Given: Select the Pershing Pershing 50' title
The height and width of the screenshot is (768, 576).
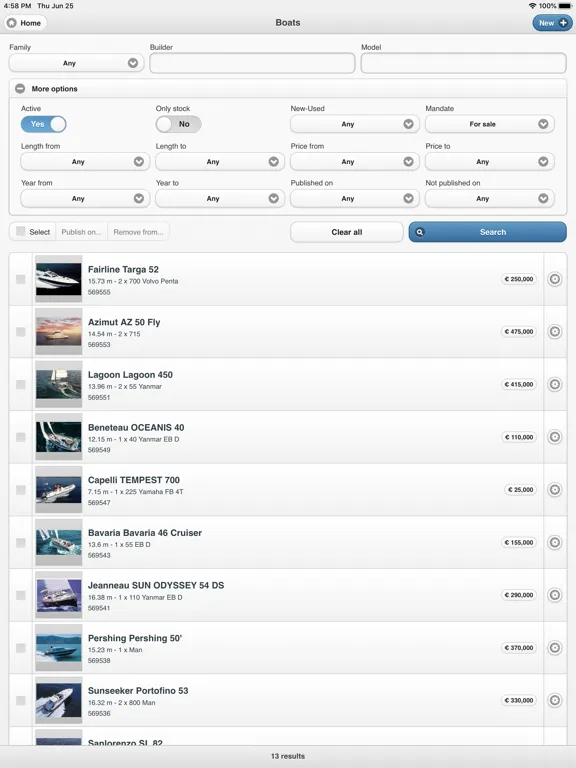Looking at the screenshot, I should [135, 638].
